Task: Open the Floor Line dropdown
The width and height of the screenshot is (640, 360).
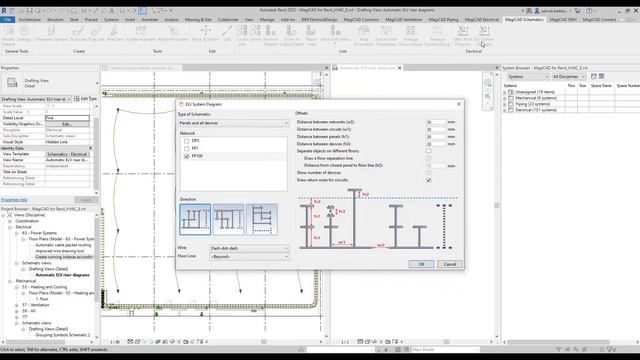Action: pyautogui.click(x=249, y=257)
